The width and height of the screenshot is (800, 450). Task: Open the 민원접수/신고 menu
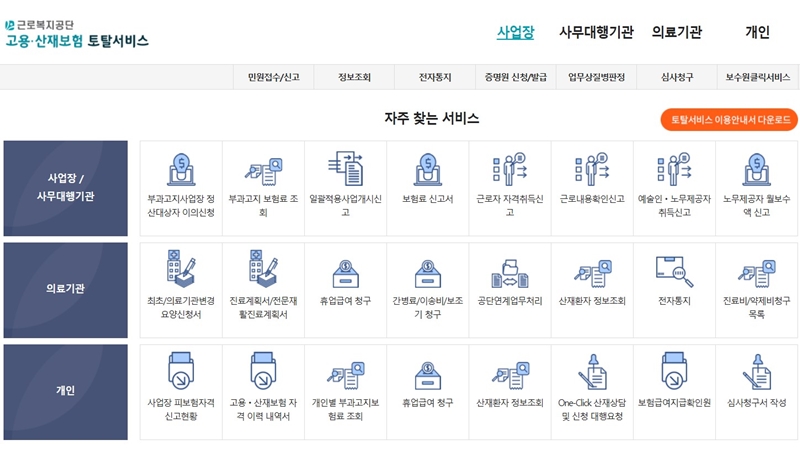point(273,77)
